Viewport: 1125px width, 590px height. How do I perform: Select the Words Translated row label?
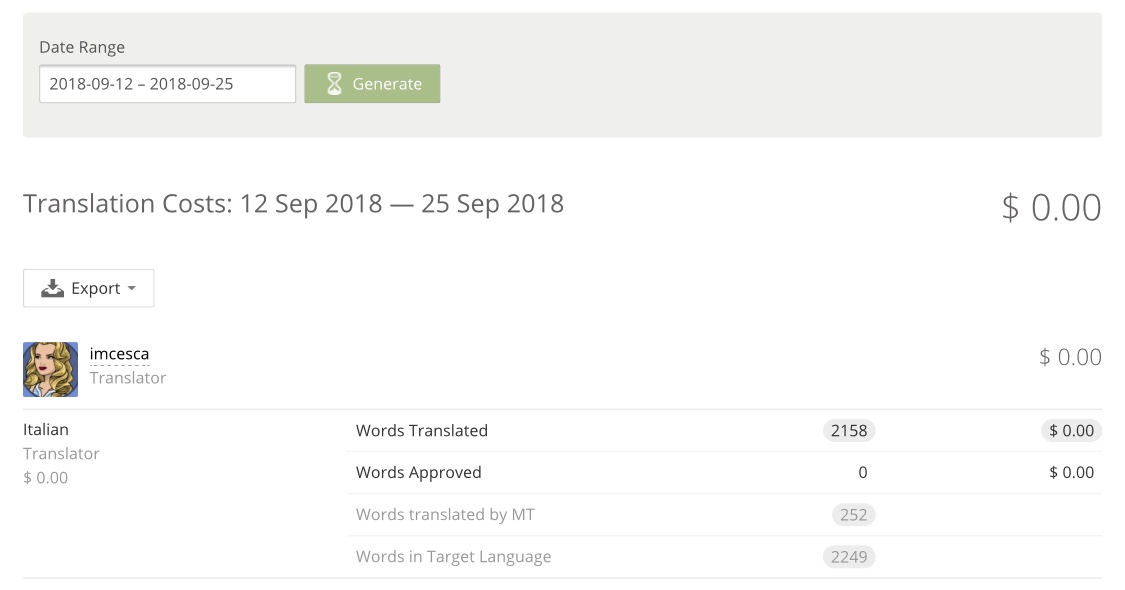(x=422, y=431)
